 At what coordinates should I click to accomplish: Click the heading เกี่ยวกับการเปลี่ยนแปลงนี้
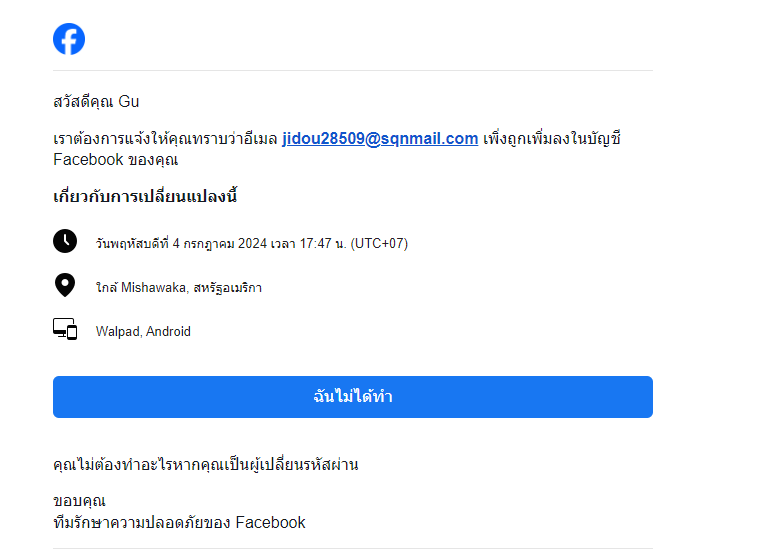145,196
